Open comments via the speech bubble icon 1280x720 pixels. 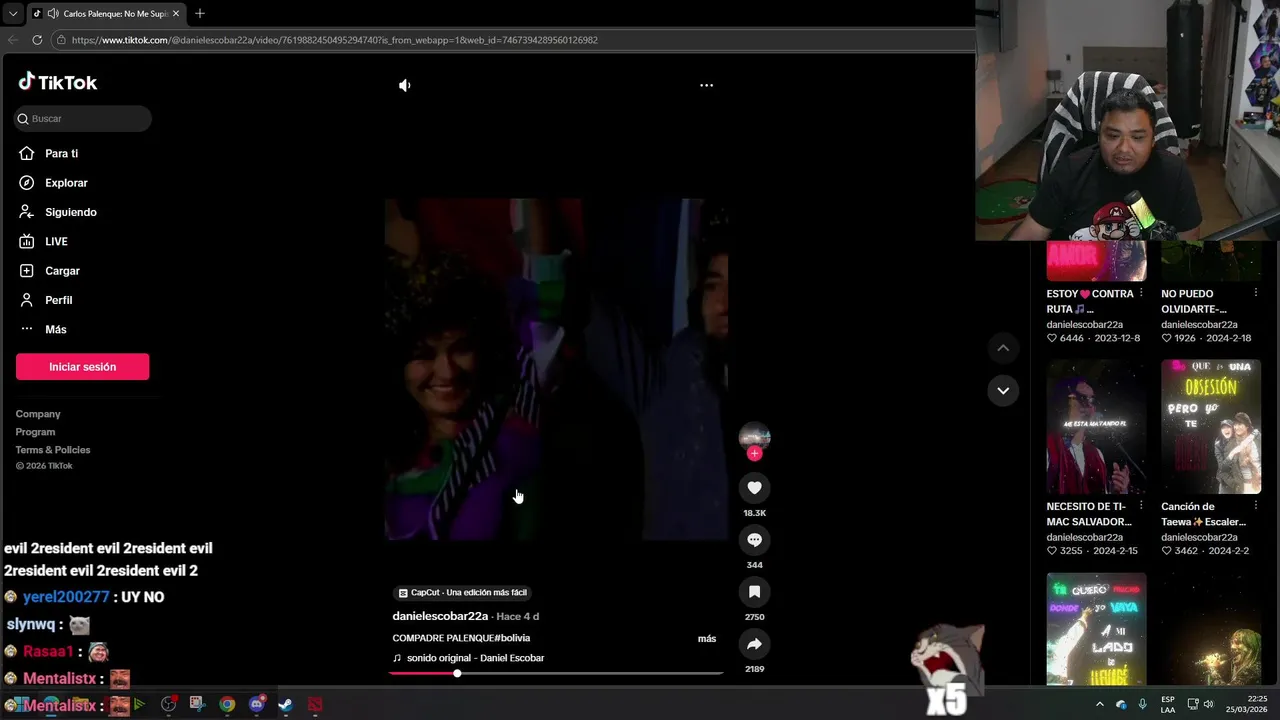click(x=754, y=540)
